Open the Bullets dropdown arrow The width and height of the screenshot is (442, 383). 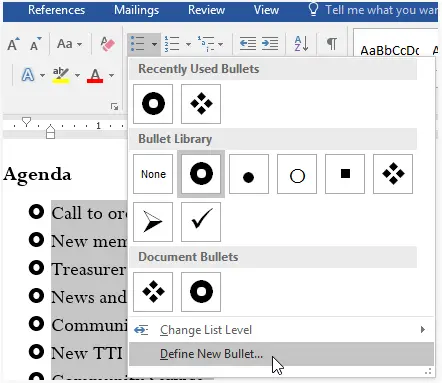tap(154, 44)
